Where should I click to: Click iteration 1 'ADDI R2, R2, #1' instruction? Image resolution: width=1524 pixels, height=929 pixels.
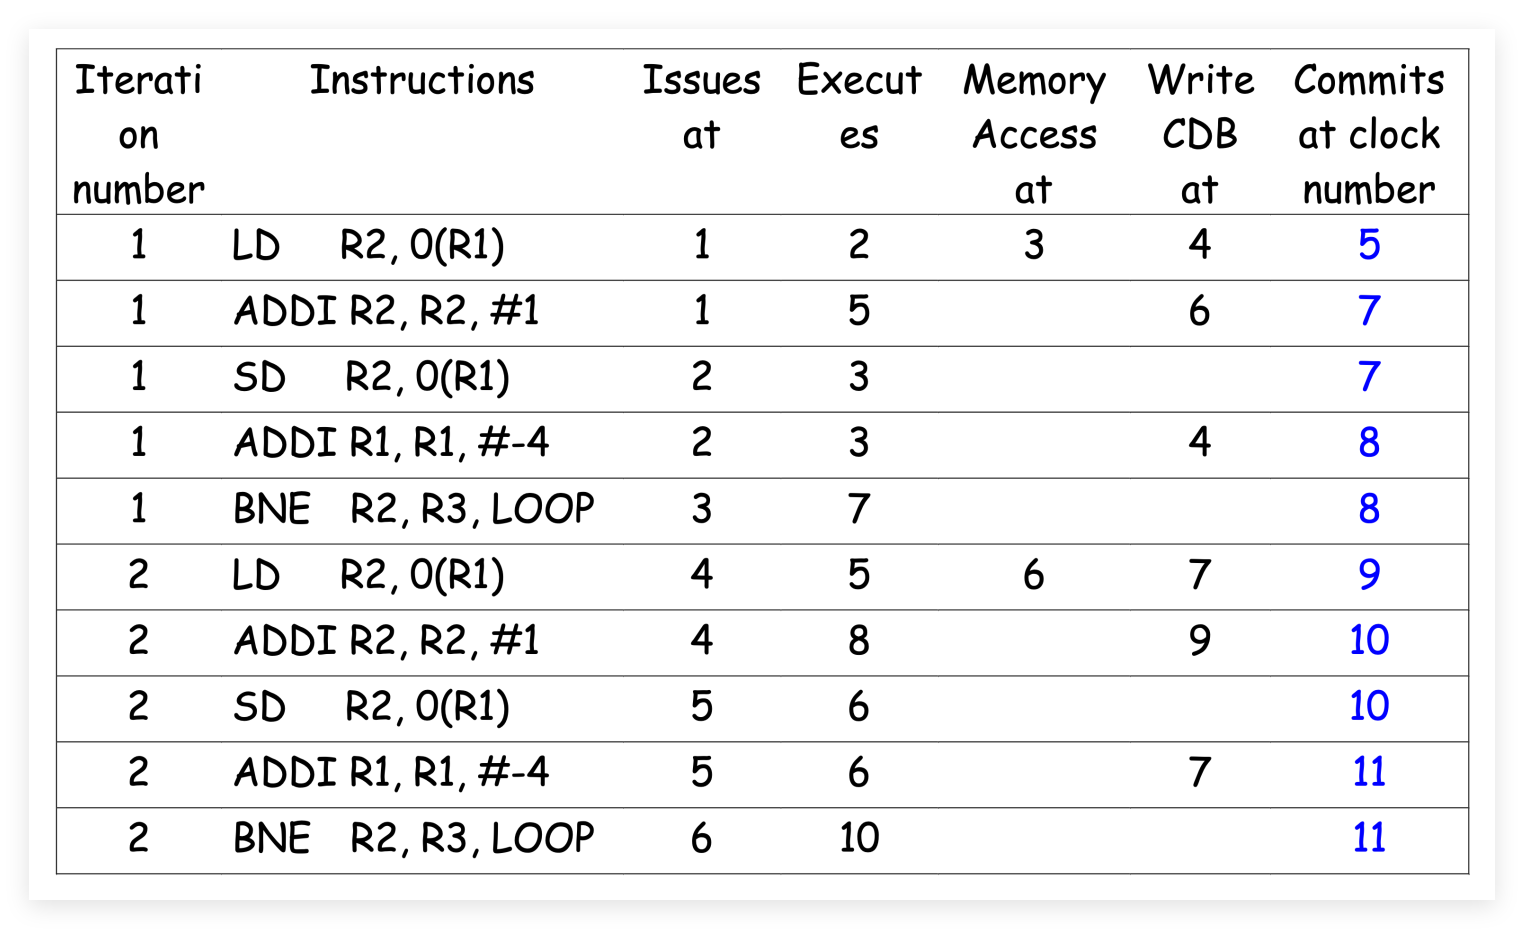[386, 311]
